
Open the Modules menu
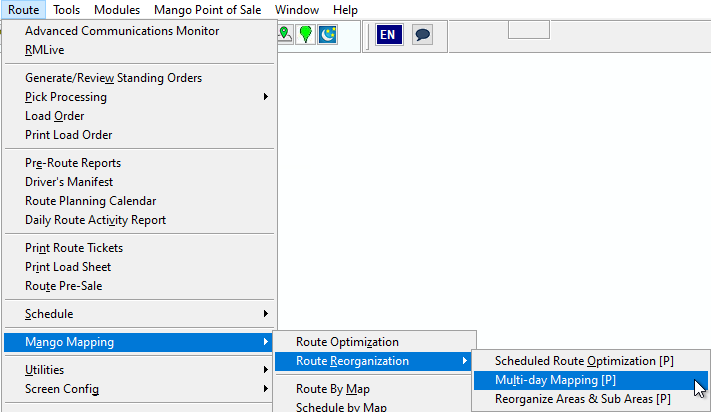[x=117, y=10]
